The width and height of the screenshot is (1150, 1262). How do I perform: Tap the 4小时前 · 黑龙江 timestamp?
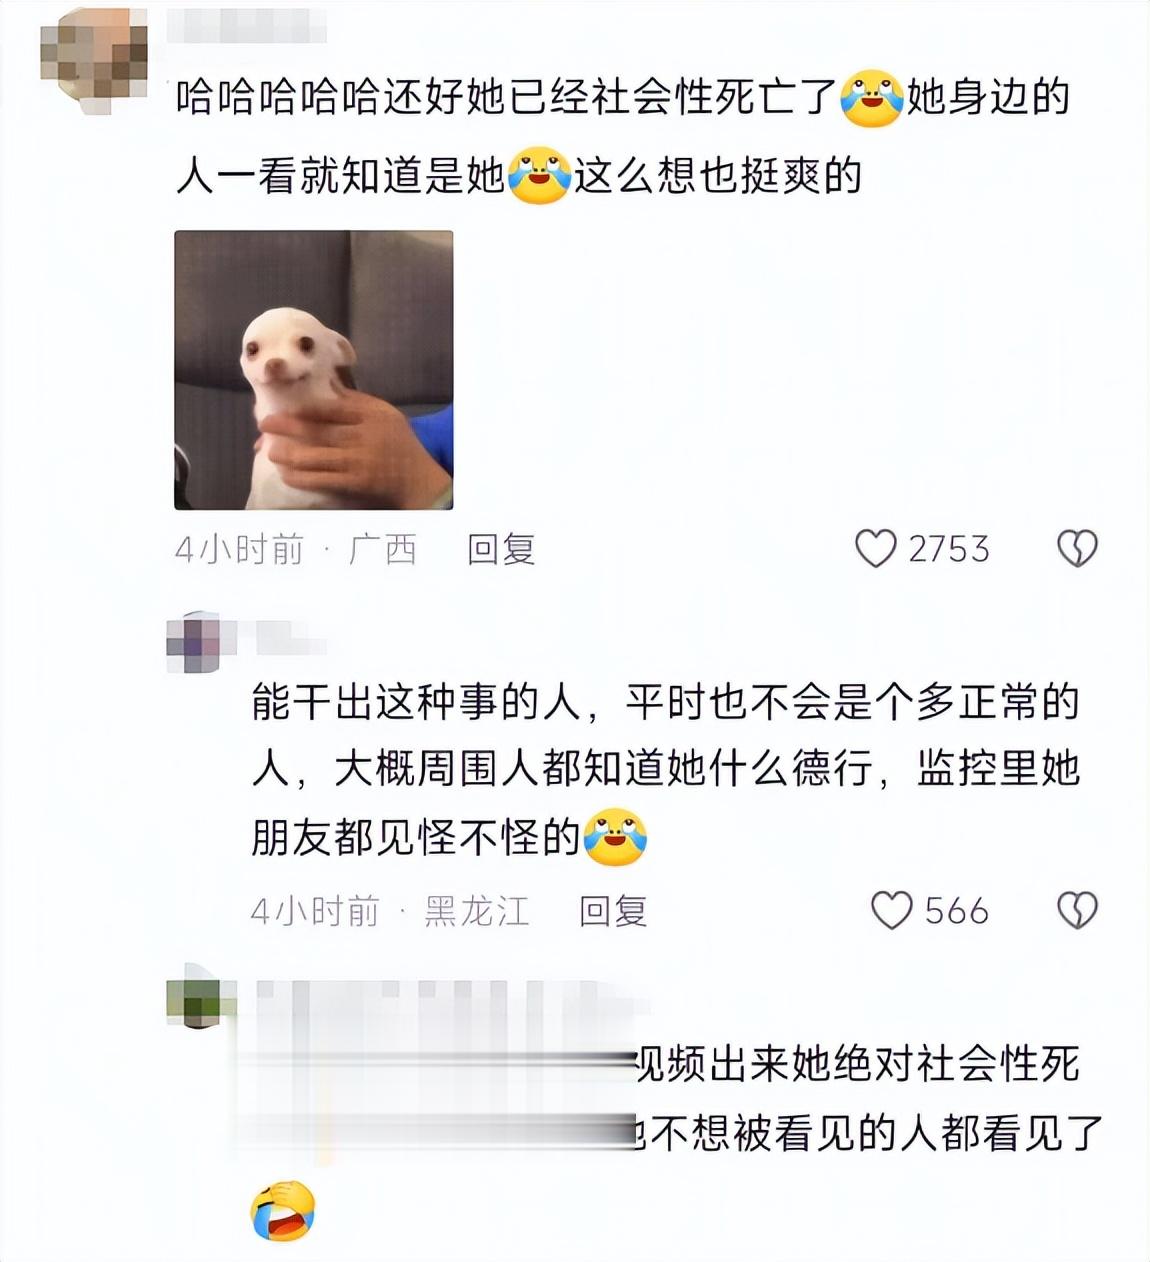[x=390, y=911]
